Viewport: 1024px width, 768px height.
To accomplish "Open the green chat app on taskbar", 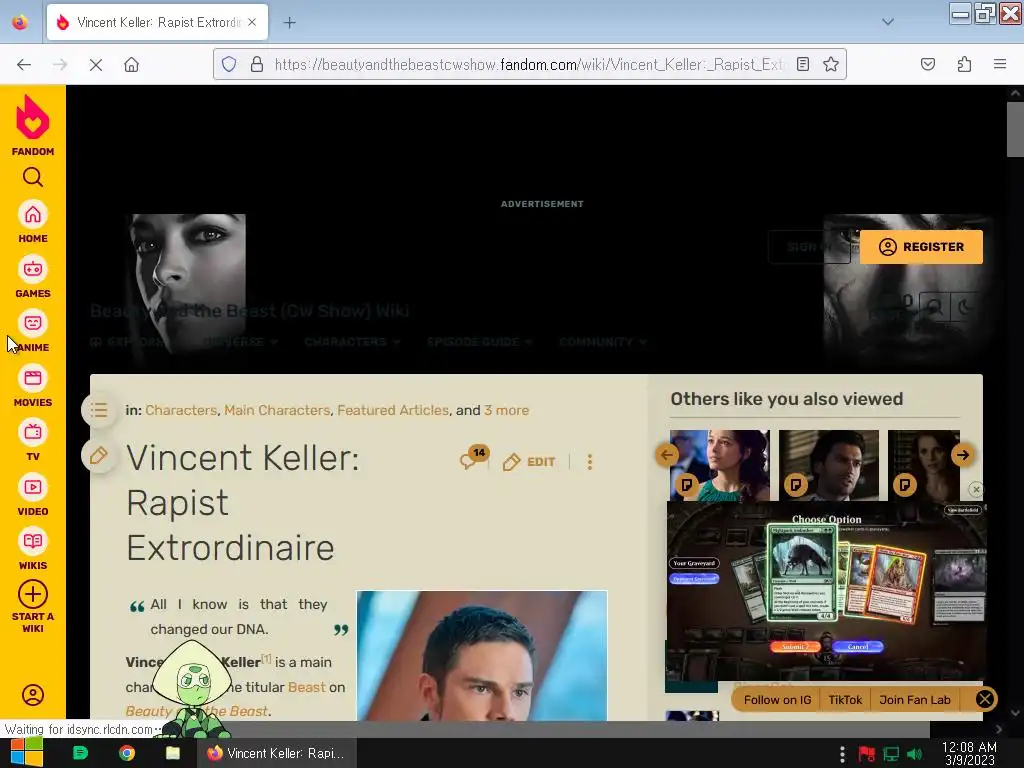I will [x=80, y=753].
